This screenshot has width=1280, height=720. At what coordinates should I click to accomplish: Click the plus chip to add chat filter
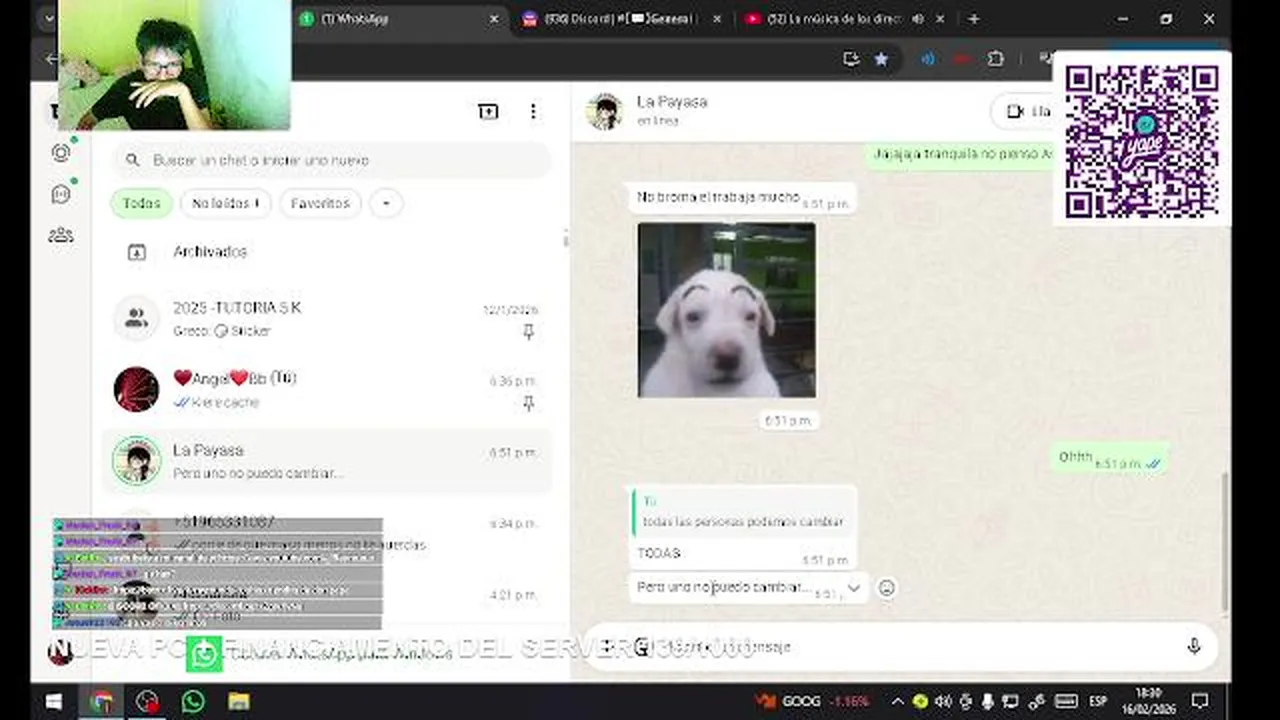(x=386, y=203)
